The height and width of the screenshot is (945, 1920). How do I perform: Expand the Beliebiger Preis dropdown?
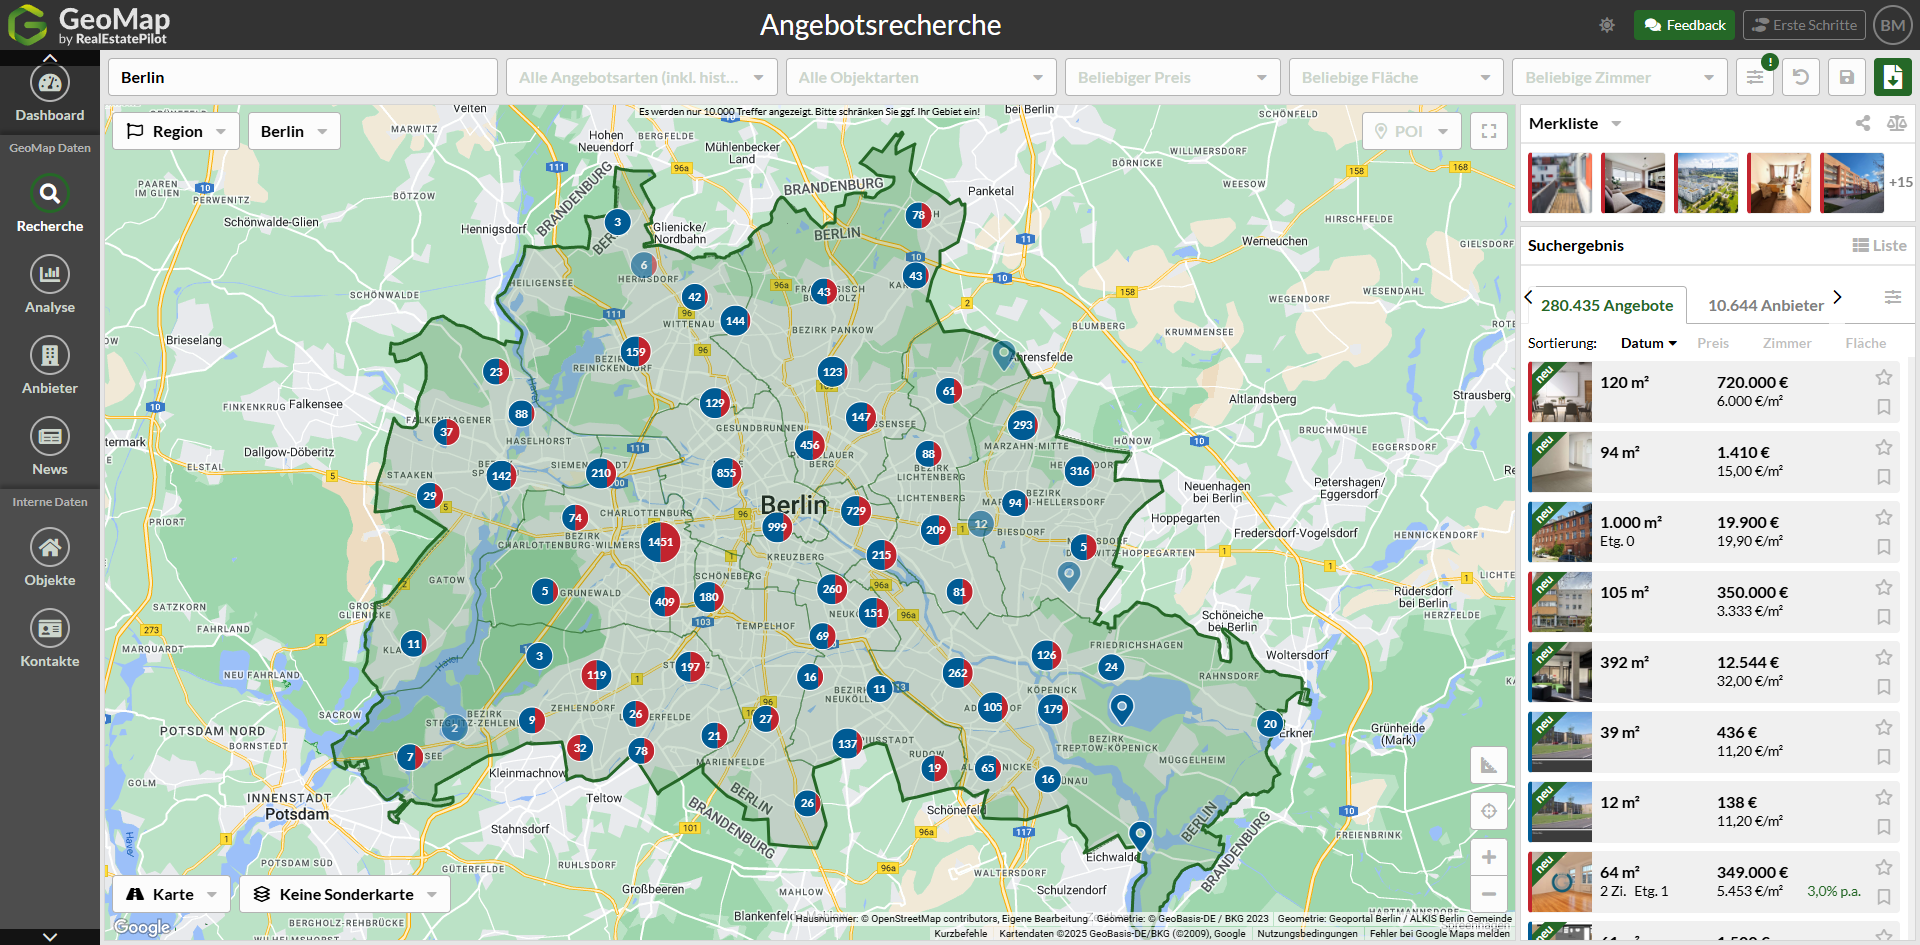(x=1172, y=77)
